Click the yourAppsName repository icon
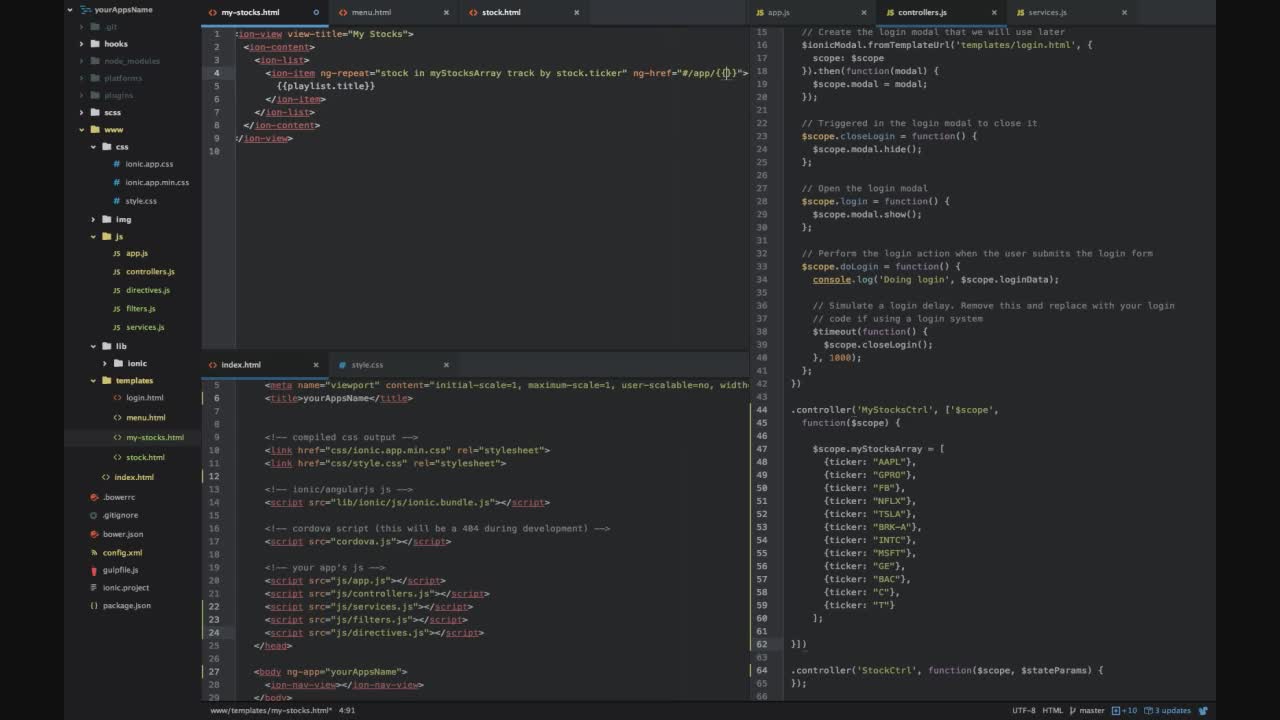 pyautogui.click(x=85, y=9)
